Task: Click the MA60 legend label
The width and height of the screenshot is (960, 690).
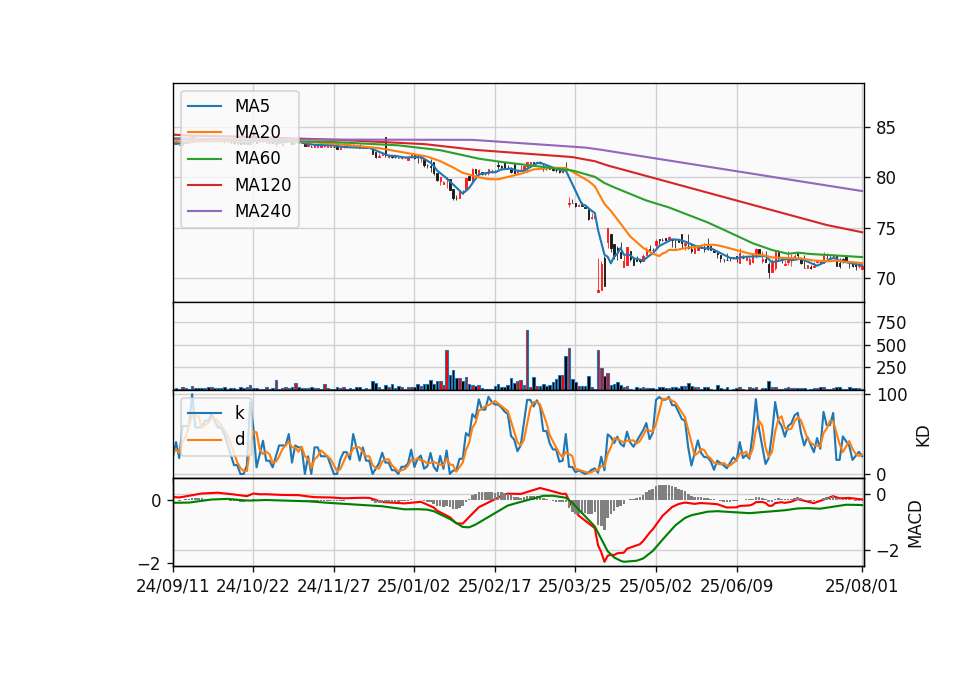Action: coord(257,158)
